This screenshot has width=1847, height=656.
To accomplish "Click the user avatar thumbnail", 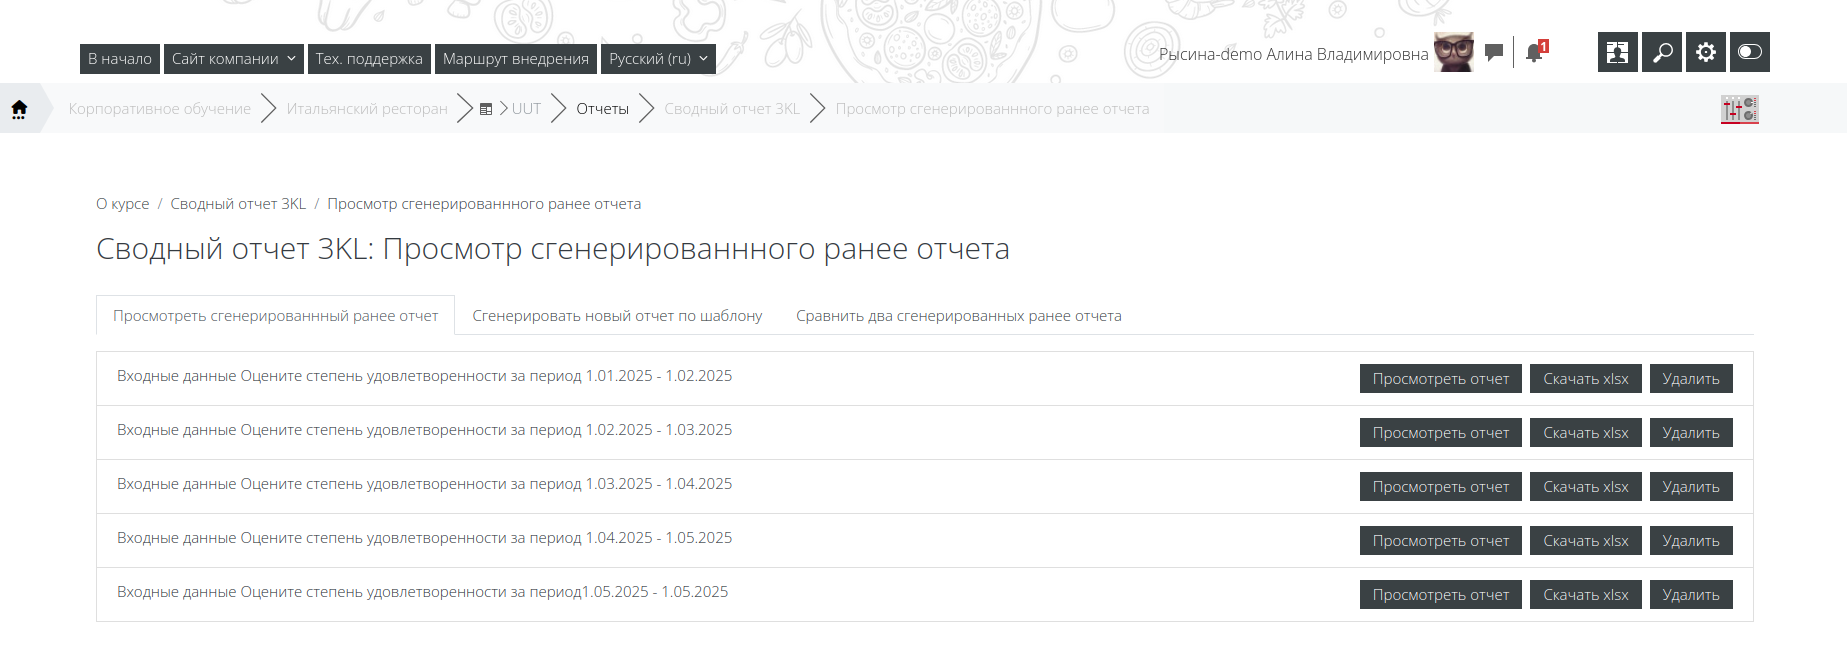I will click(x=1453, y=53).
